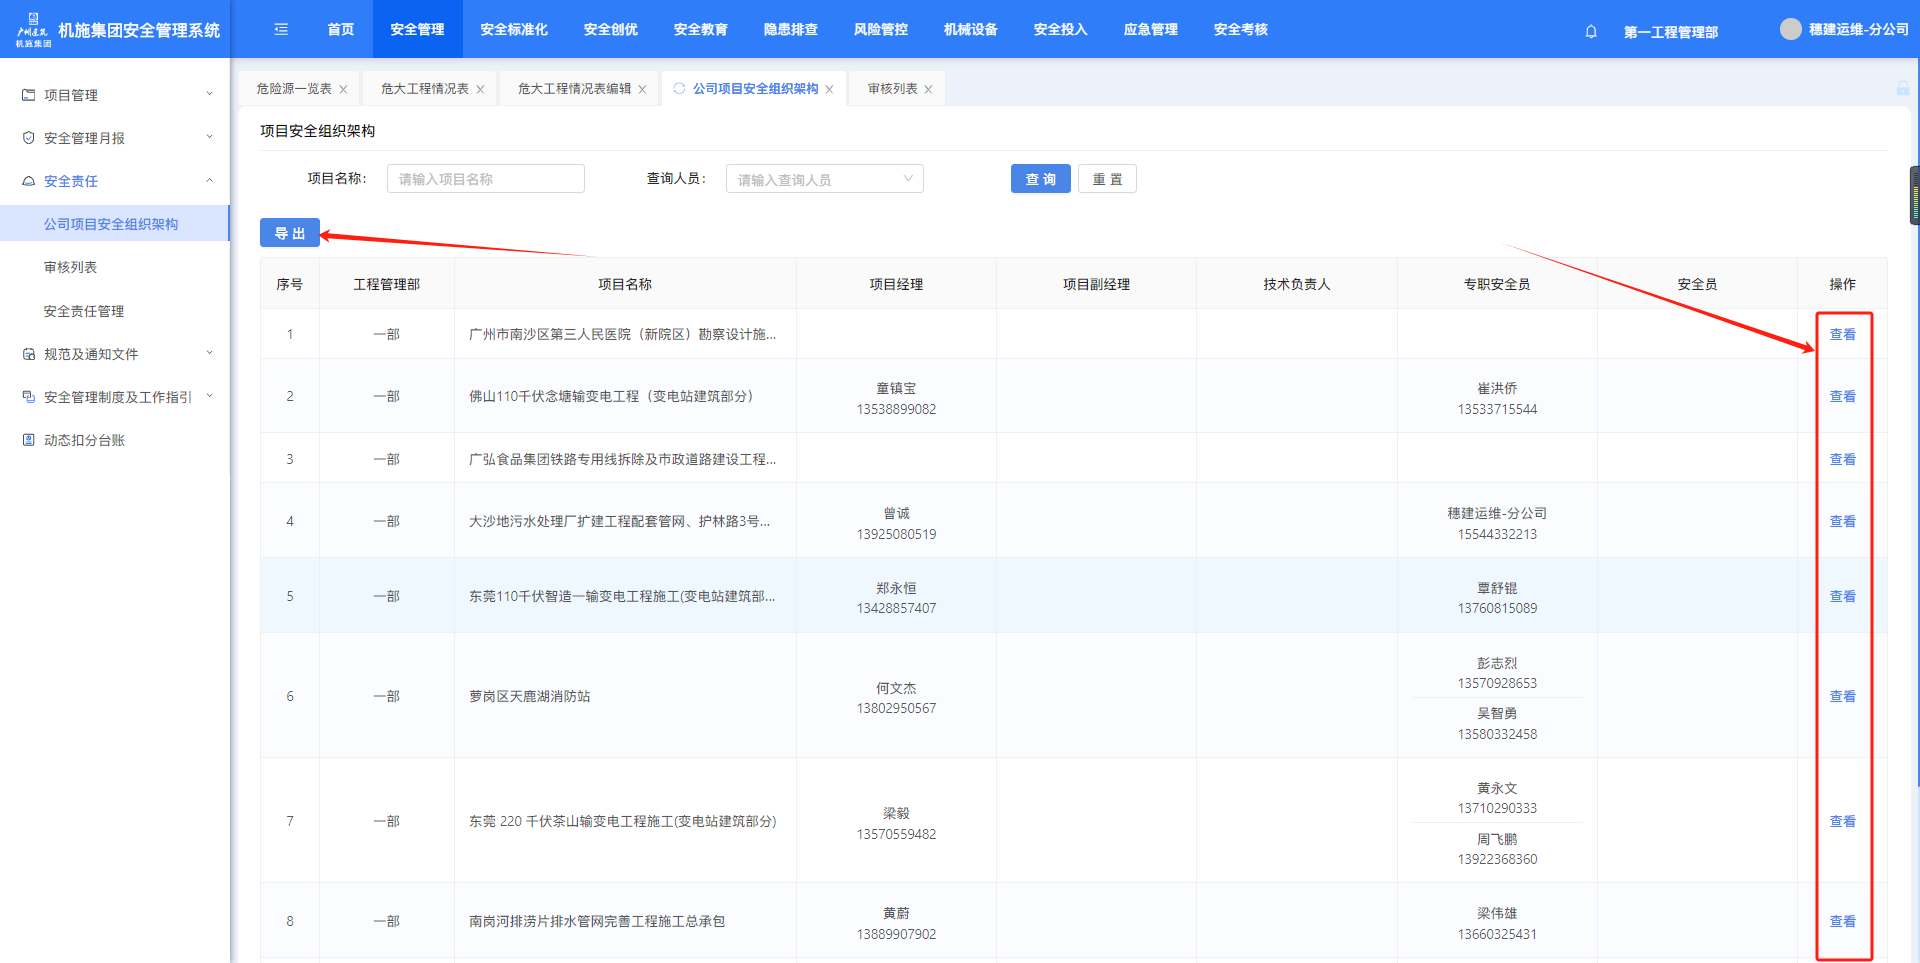Switch to the 危大工程情况表 tab
1920x963 pixels.
click(424, 89)
